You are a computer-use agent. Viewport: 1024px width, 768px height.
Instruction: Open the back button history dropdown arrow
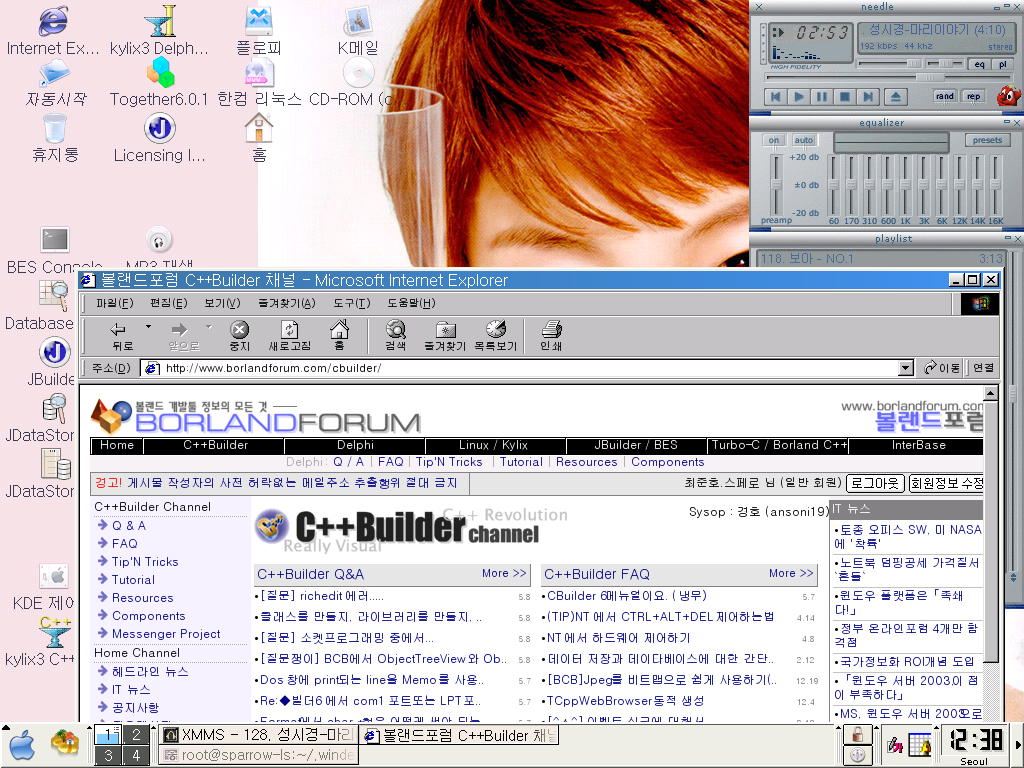pos(148,327)
